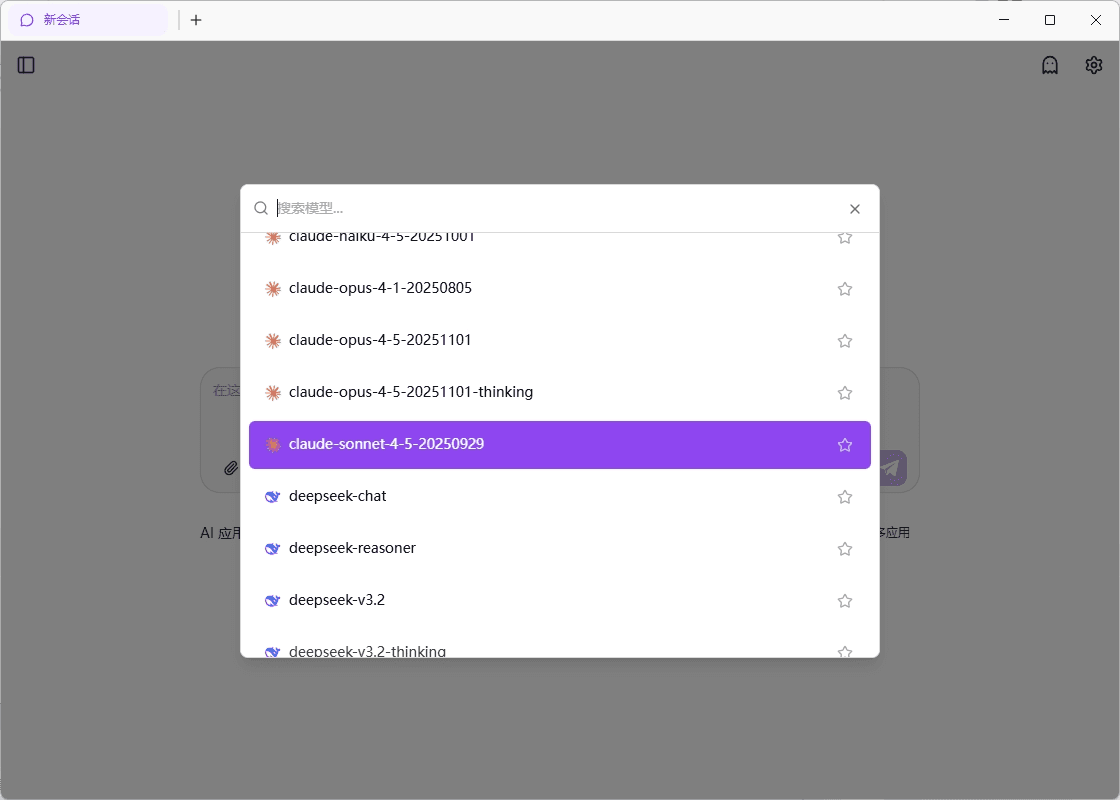Image resolution: width=1120 pixels, height=800 pixels.
Task: Pick the deepseek-v3.2 model
Action: pos(559,601)
